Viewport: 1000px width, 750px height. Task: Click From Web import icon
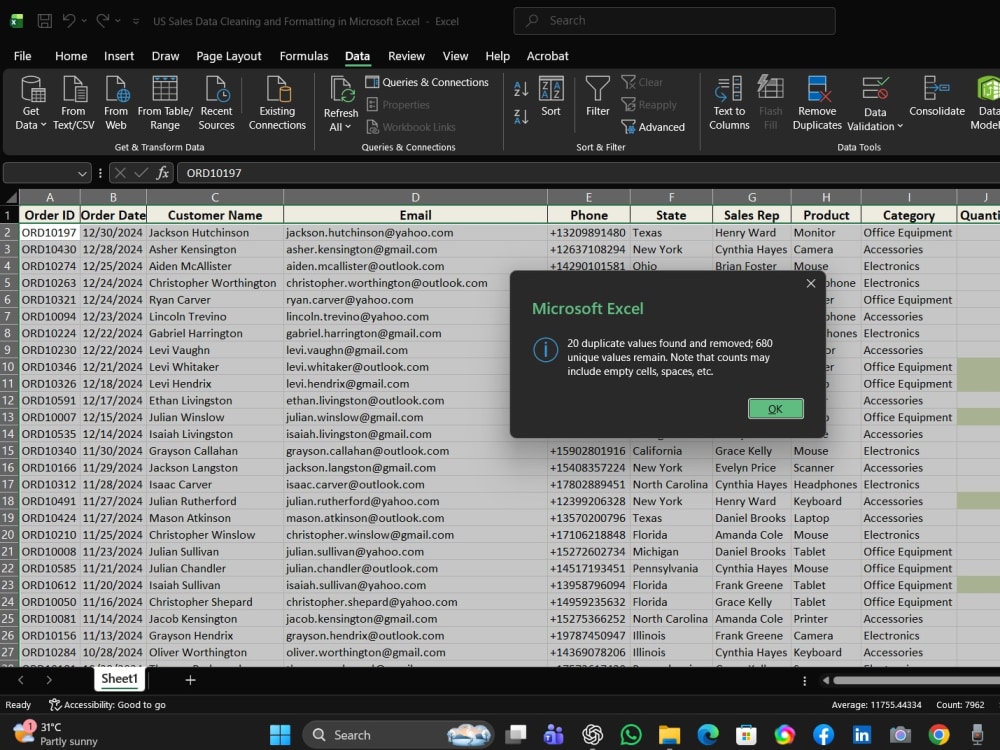pyautogui.click(x=116, y=103)
